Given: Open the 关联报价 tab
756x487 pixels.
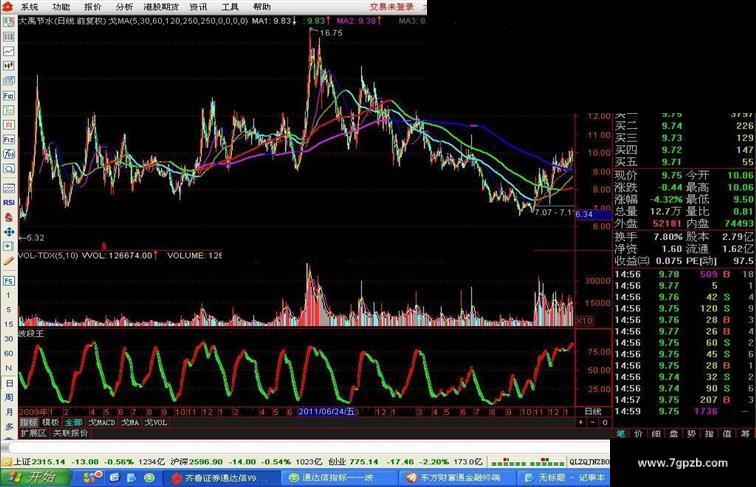Looking at the screenshot, I should pos(70,433).
